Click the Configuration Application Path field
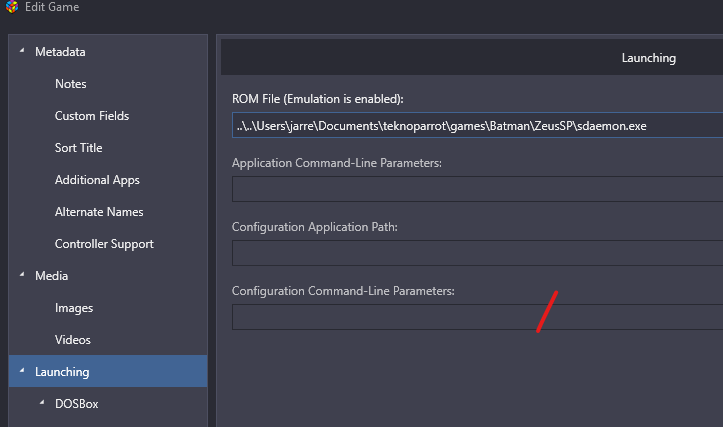The width and height of the screenshot is (723, 427). 477,253
